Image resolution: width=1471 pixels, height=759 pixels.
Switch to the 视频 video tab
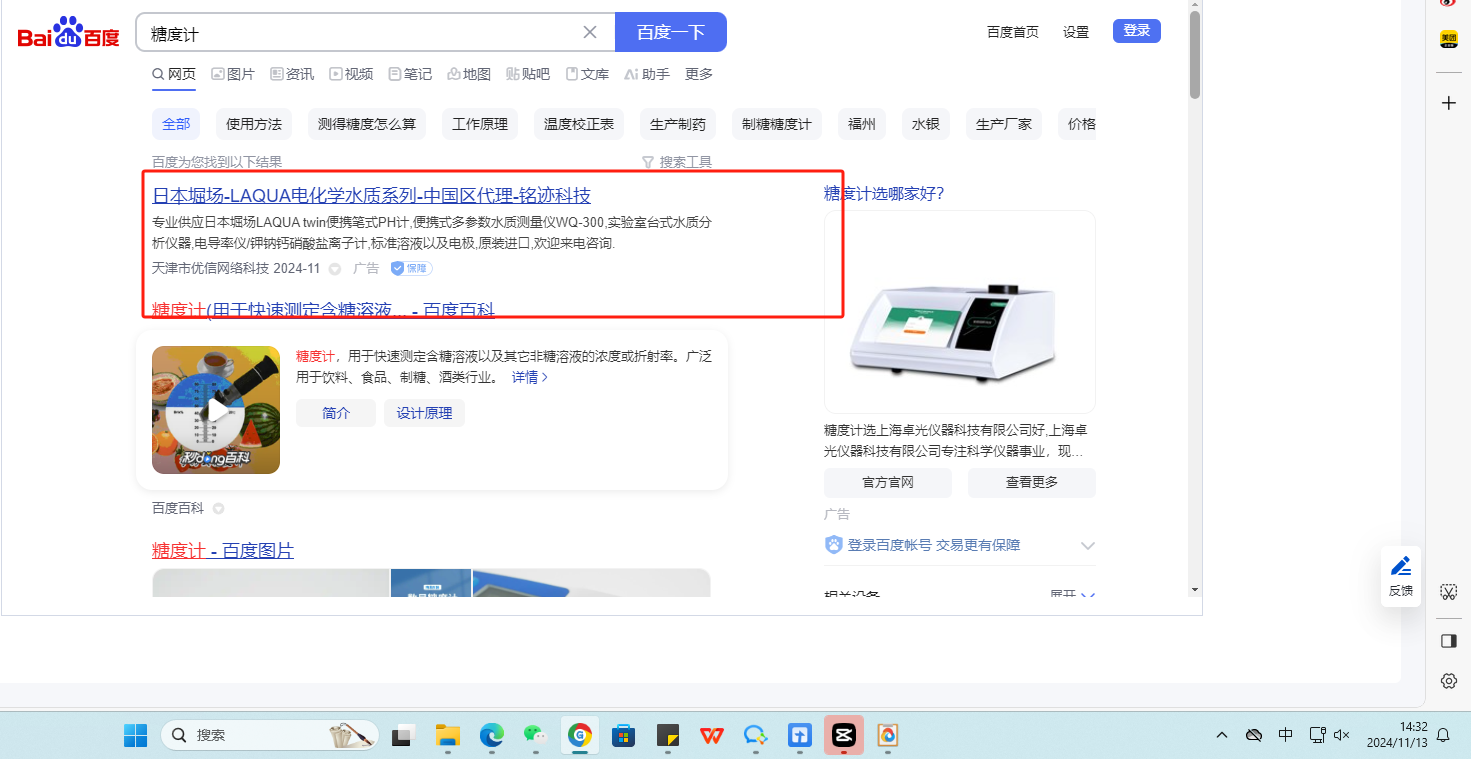351,74
